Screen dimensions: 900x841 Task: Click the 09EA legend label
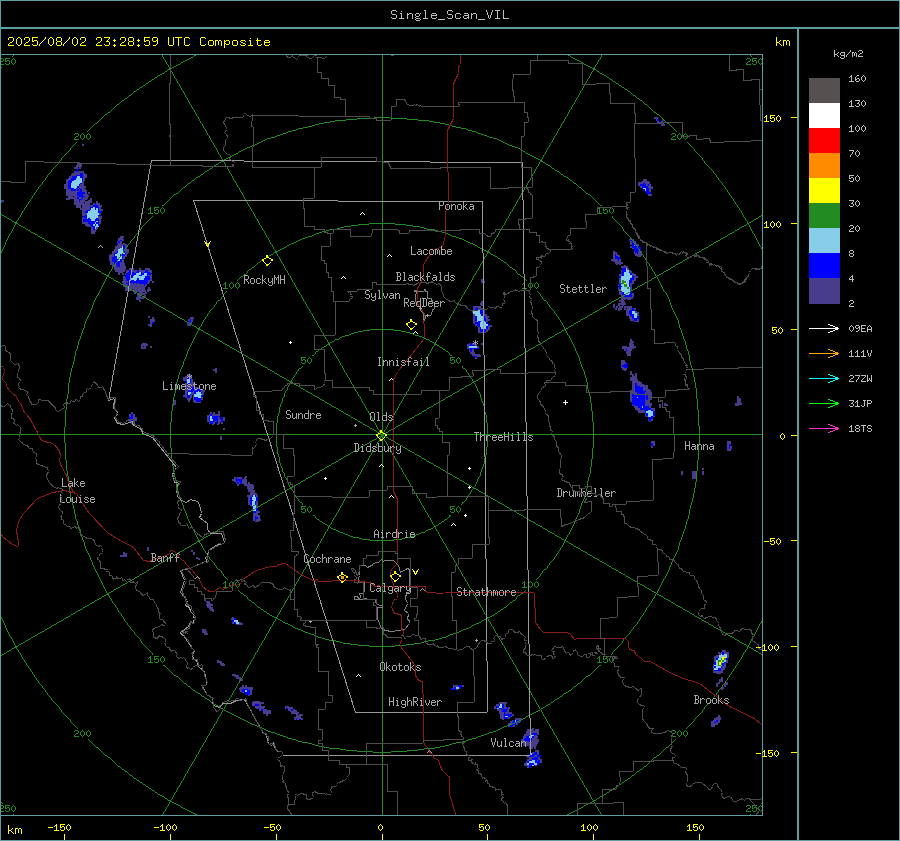[x=860, y=328]
